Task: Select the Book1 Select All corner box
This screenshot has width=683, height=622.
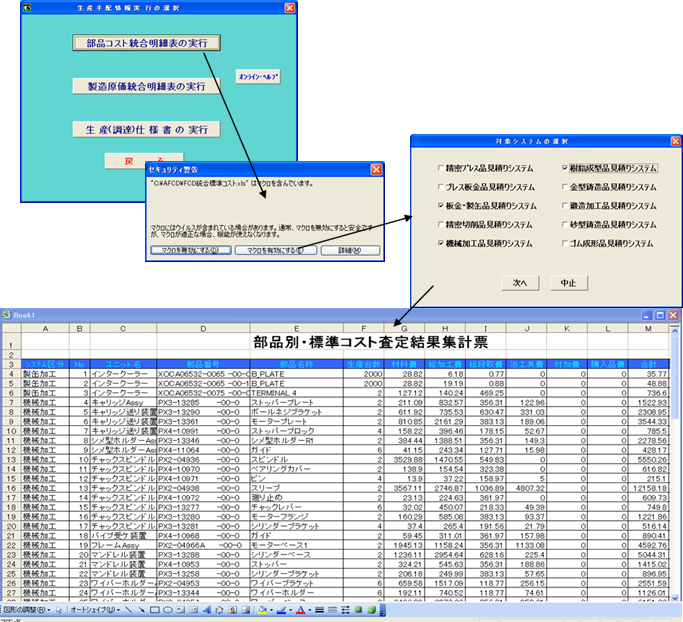Action: [x=11, y=328]
